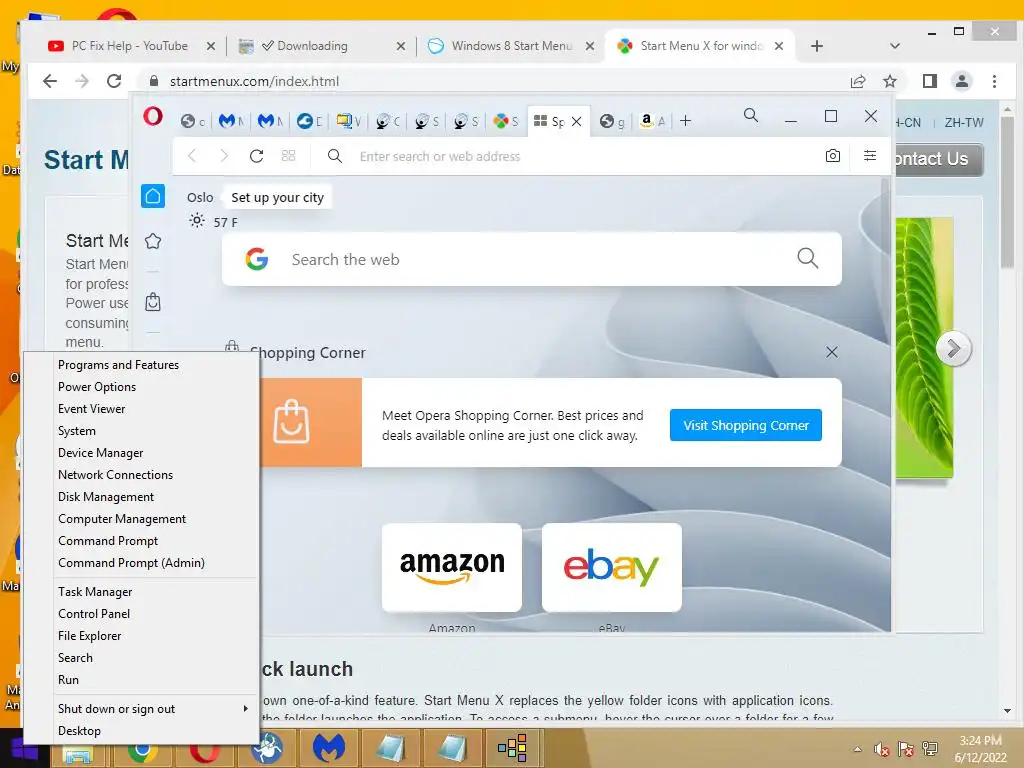Open Chrome profile avatar

point(962,81)
